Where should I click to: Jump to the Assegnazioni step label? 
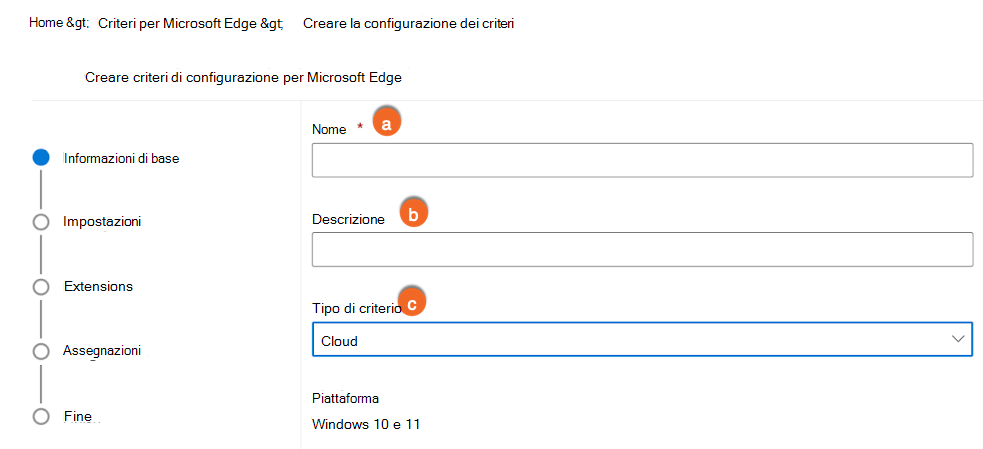click(102, 351)
